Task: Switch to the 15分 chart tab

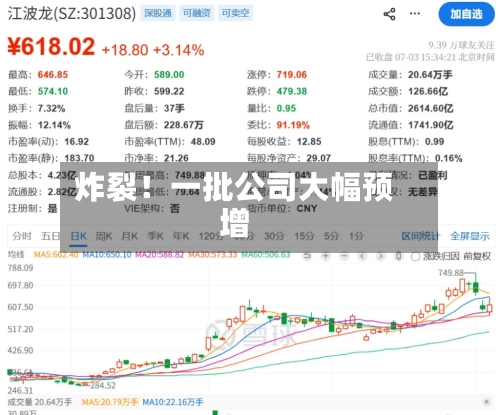Action: [x=304, y=236]
